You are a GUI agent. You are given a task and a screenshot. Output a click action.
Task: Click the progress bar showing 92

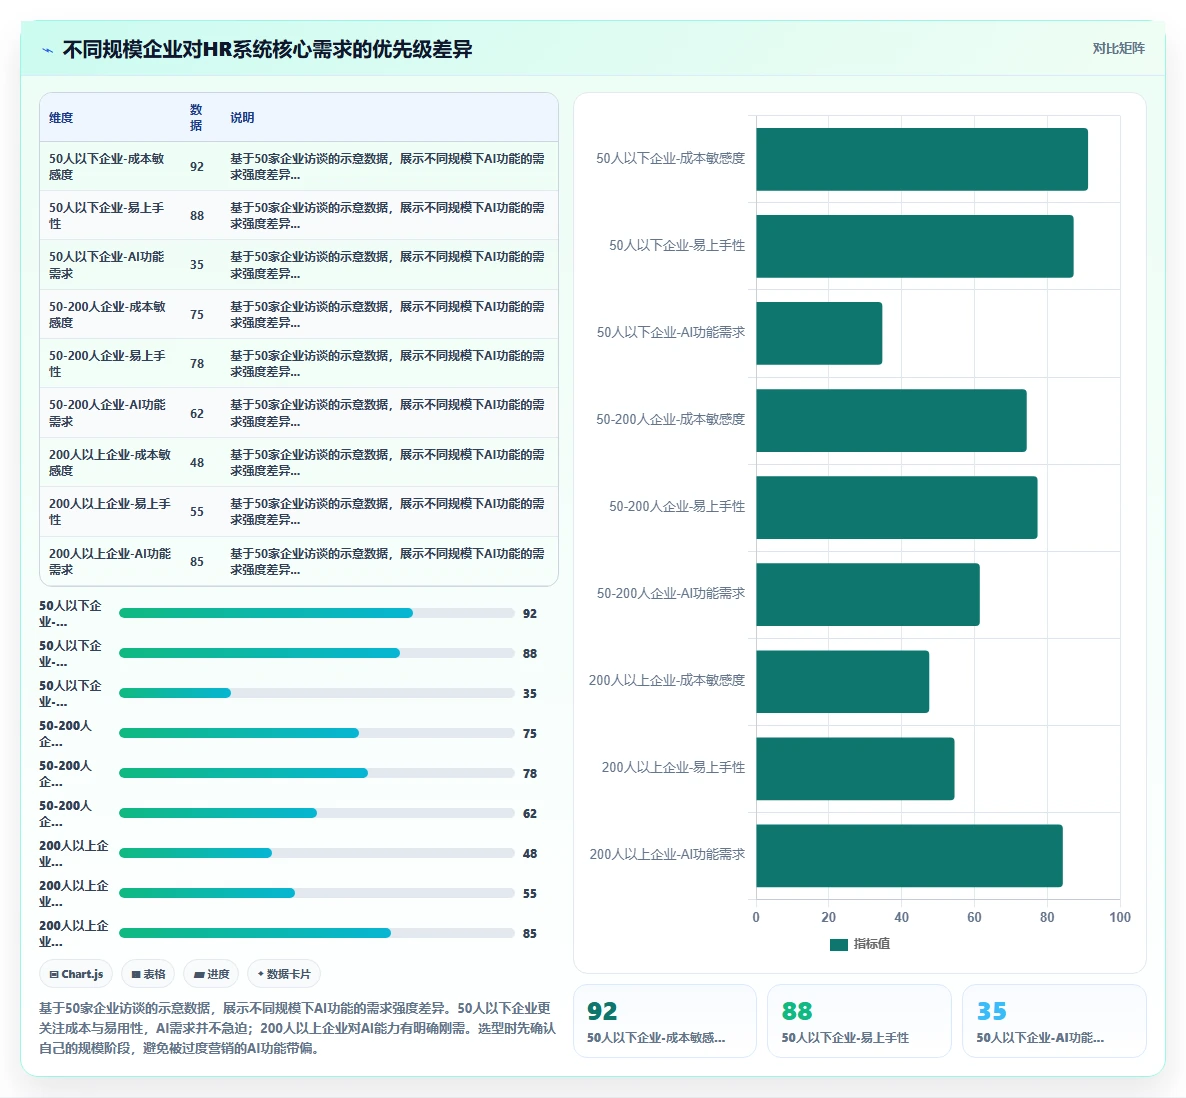pyautogui.click(x=317, y=613)
